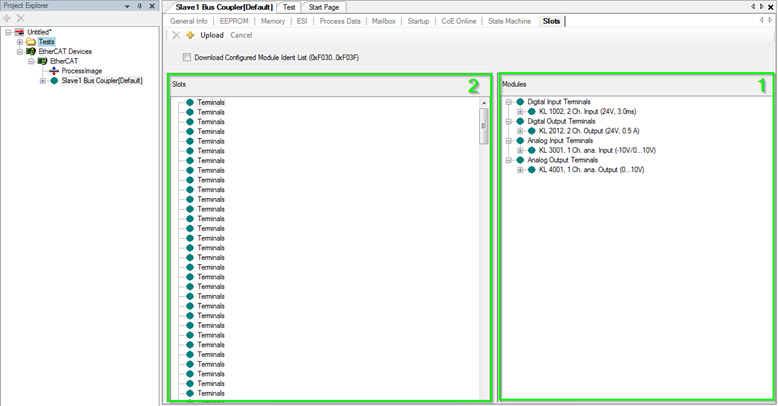Click the remove X icon beside Upload
The width and height of the screenshot is (778, 406).
click(x=176, y=35)
